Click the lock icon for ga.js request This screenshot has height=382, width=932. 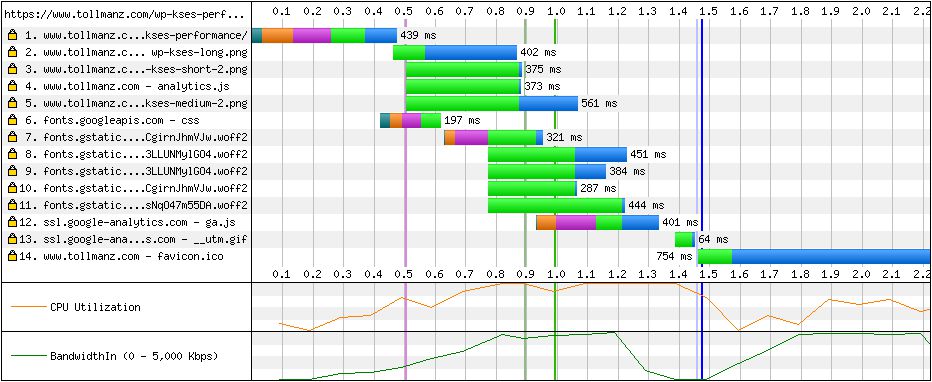[x=12, y=222]
